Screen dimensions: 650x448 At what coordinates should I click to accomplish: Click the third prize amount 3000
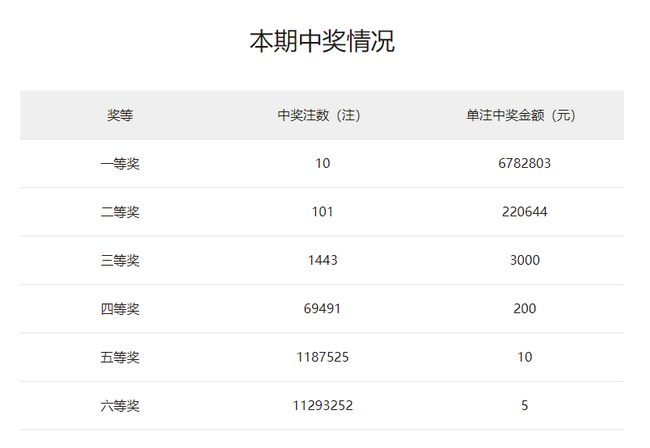click(524, 260)
